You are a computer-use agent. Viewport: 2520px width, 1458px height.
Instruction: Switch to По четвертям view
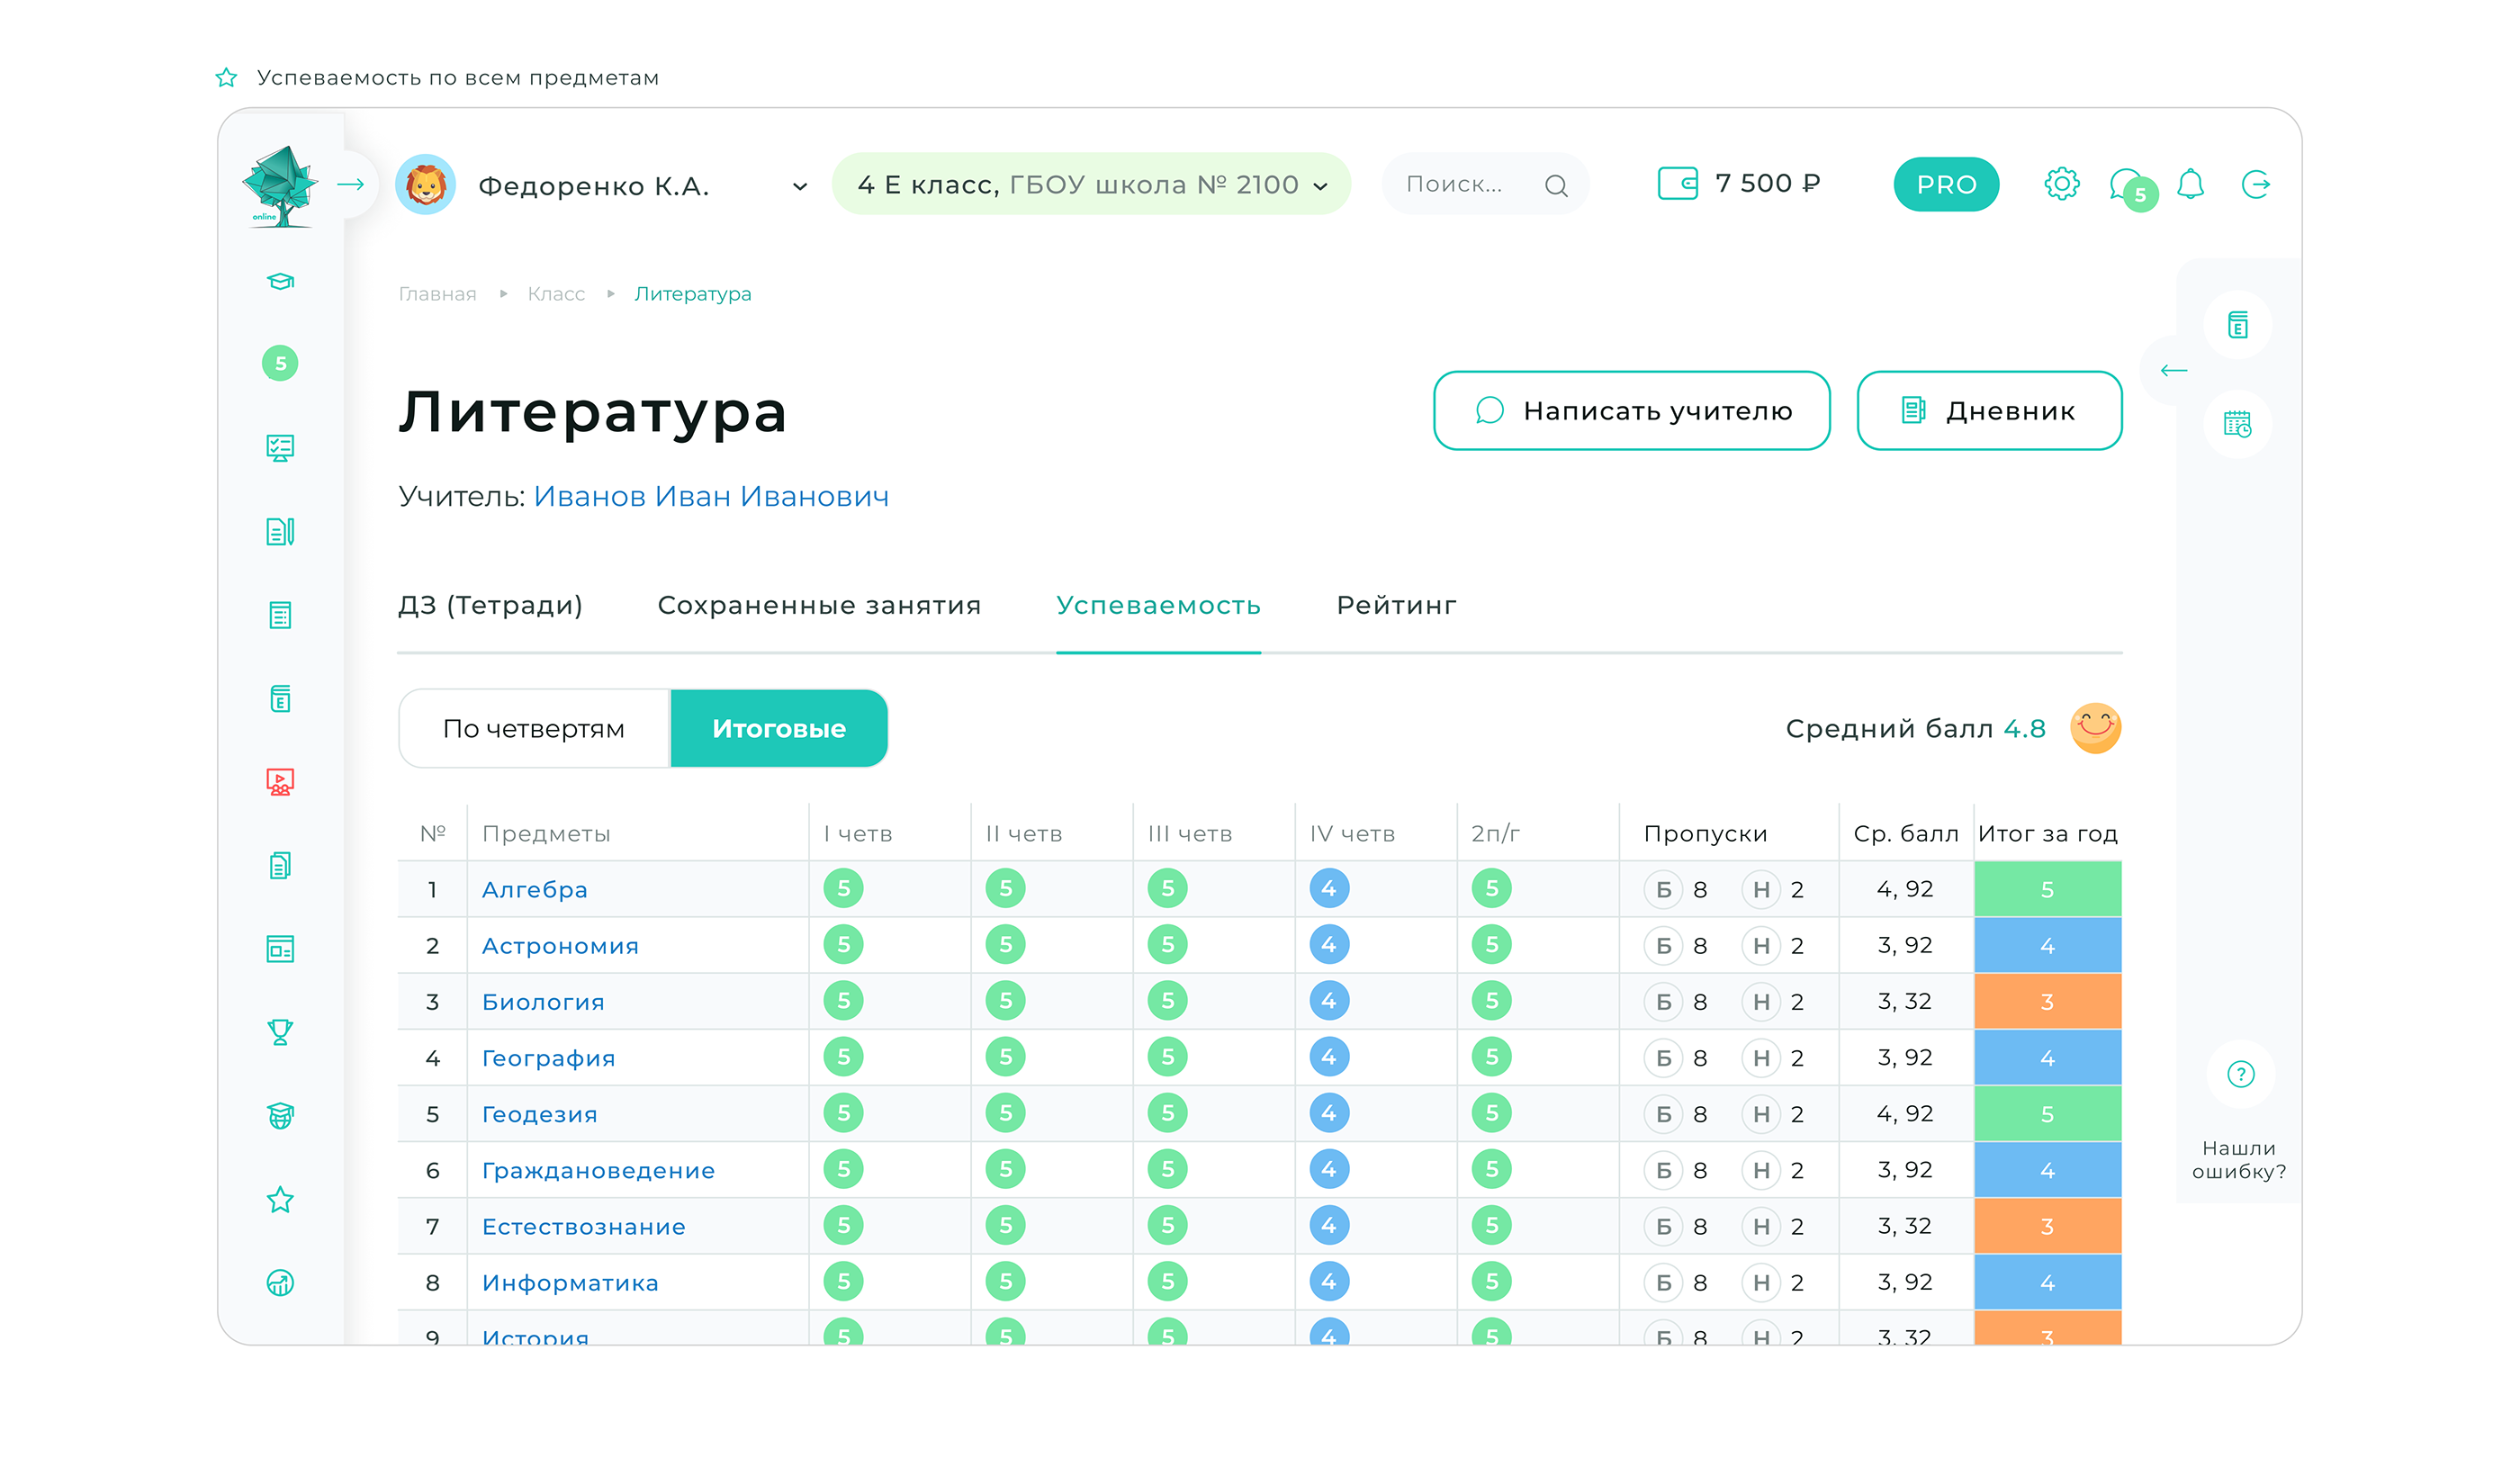pyautogui.click(x=533, y=728)
